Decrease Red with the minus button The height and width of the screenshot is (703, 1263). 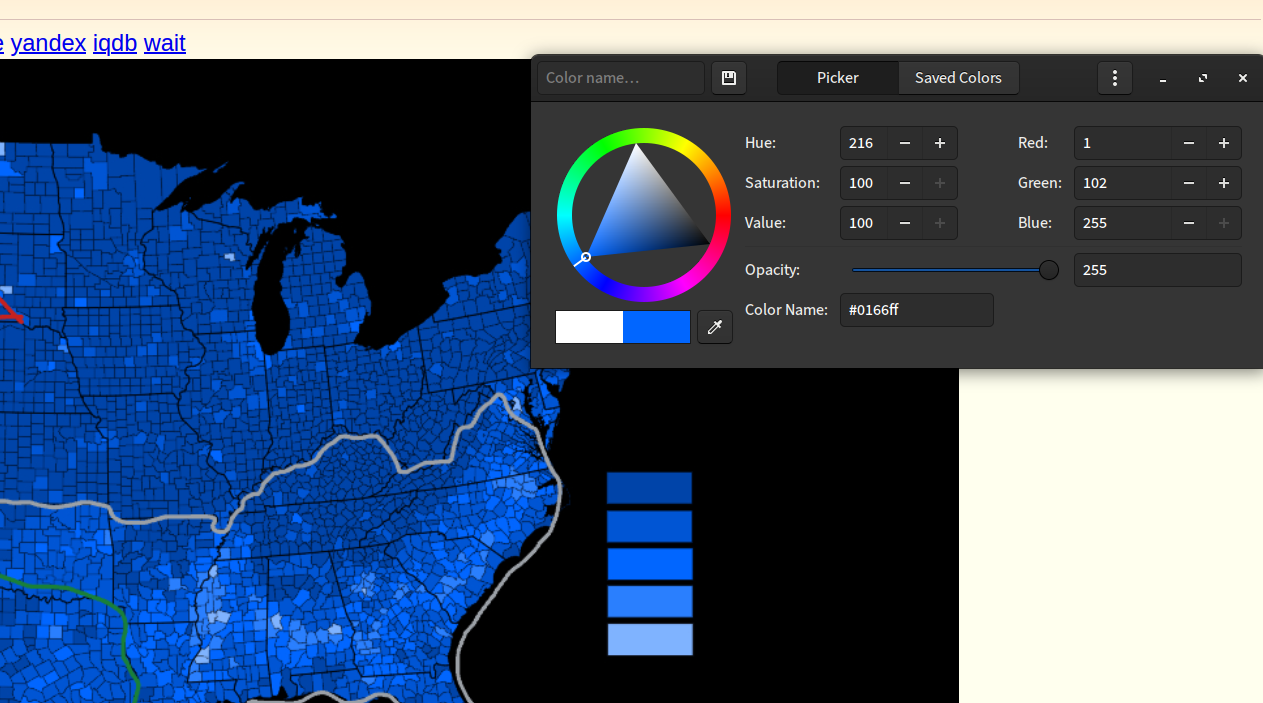click(1189, 143)
